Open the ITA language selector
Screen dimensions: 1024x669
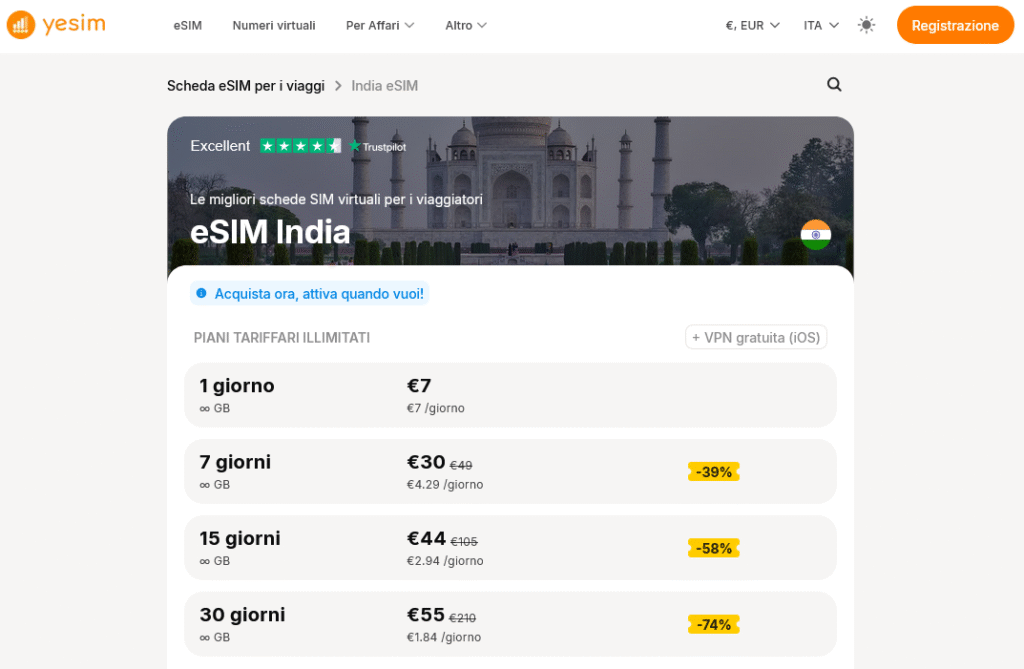click(x=820, y=25)
